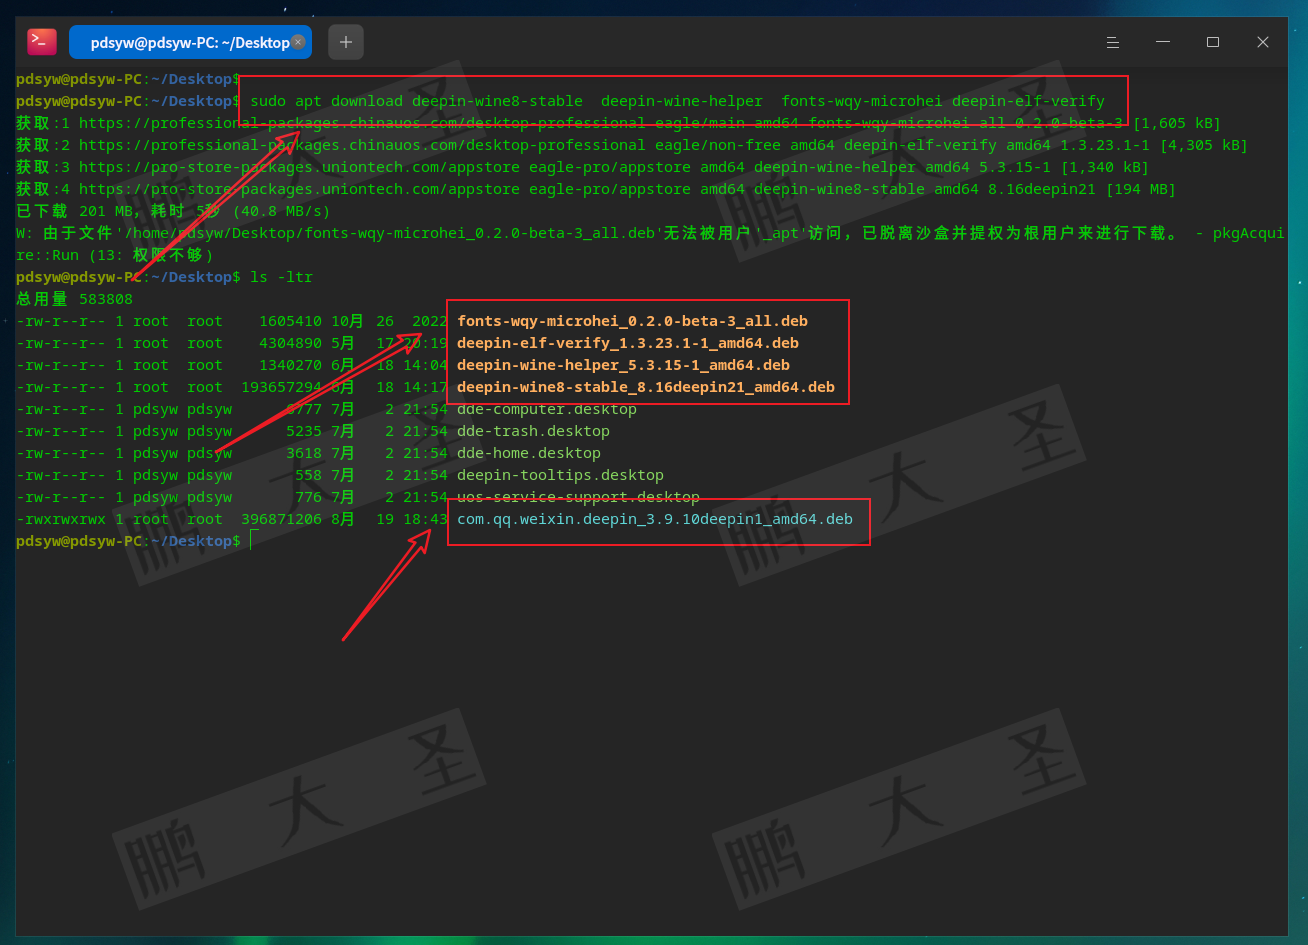Close the terminal window

click(1262, 42)
